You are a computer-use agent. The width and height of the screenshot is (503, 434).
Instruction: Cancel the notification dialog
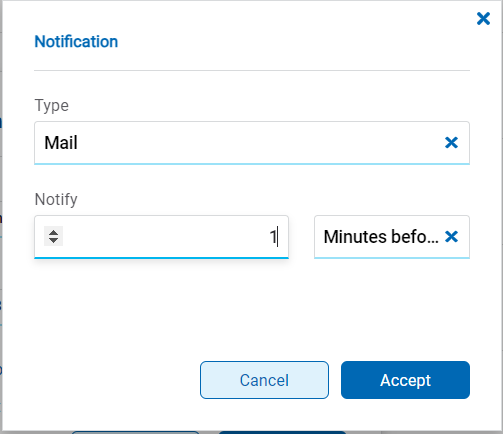[x=264, y=380]
